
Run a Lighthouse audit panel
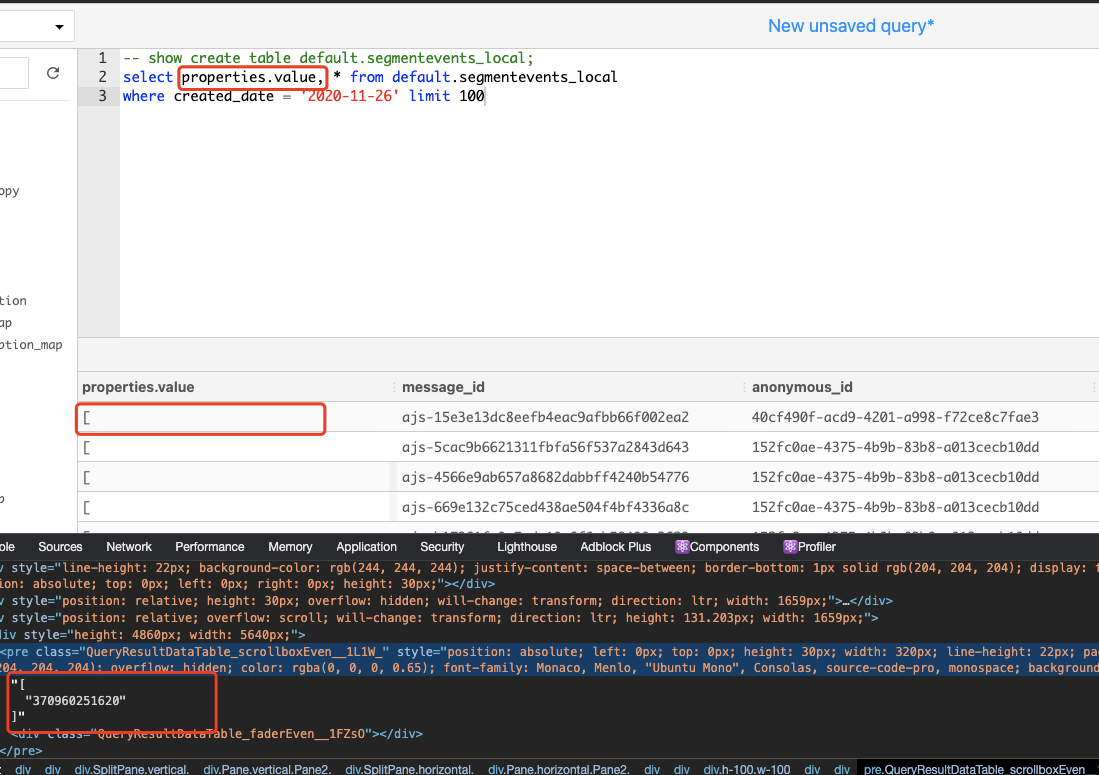(x=527, y=547)
